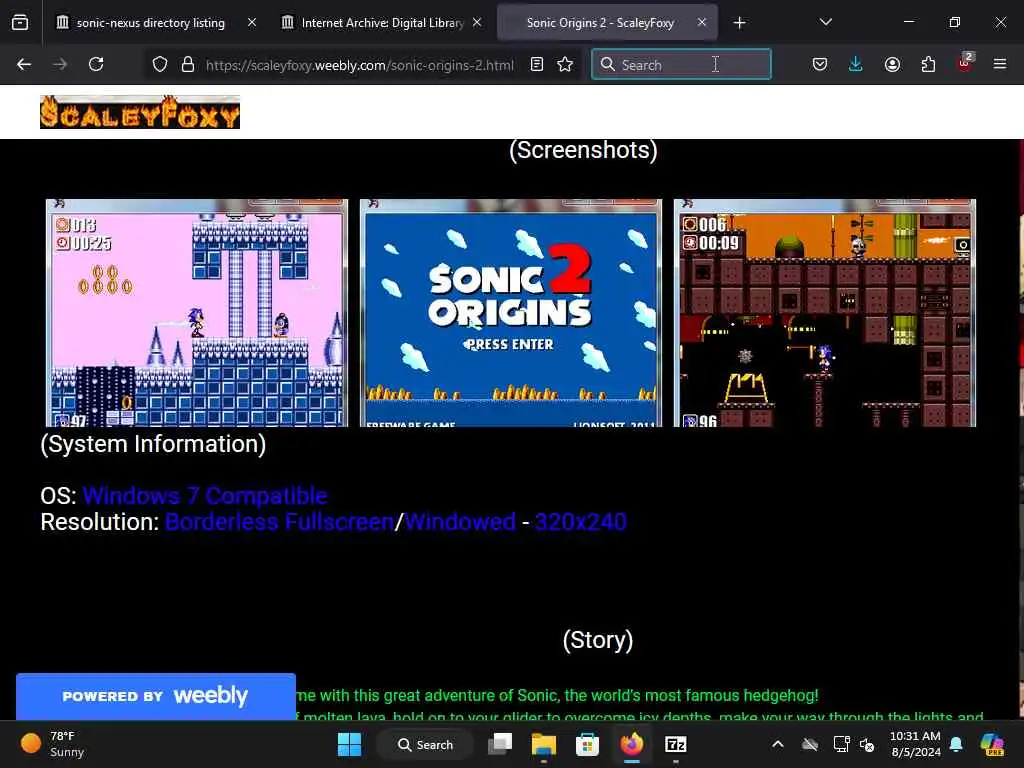Screen dimensions: 1024x768
Task: Open the uBlock extension badge icon
Action: 965,63
